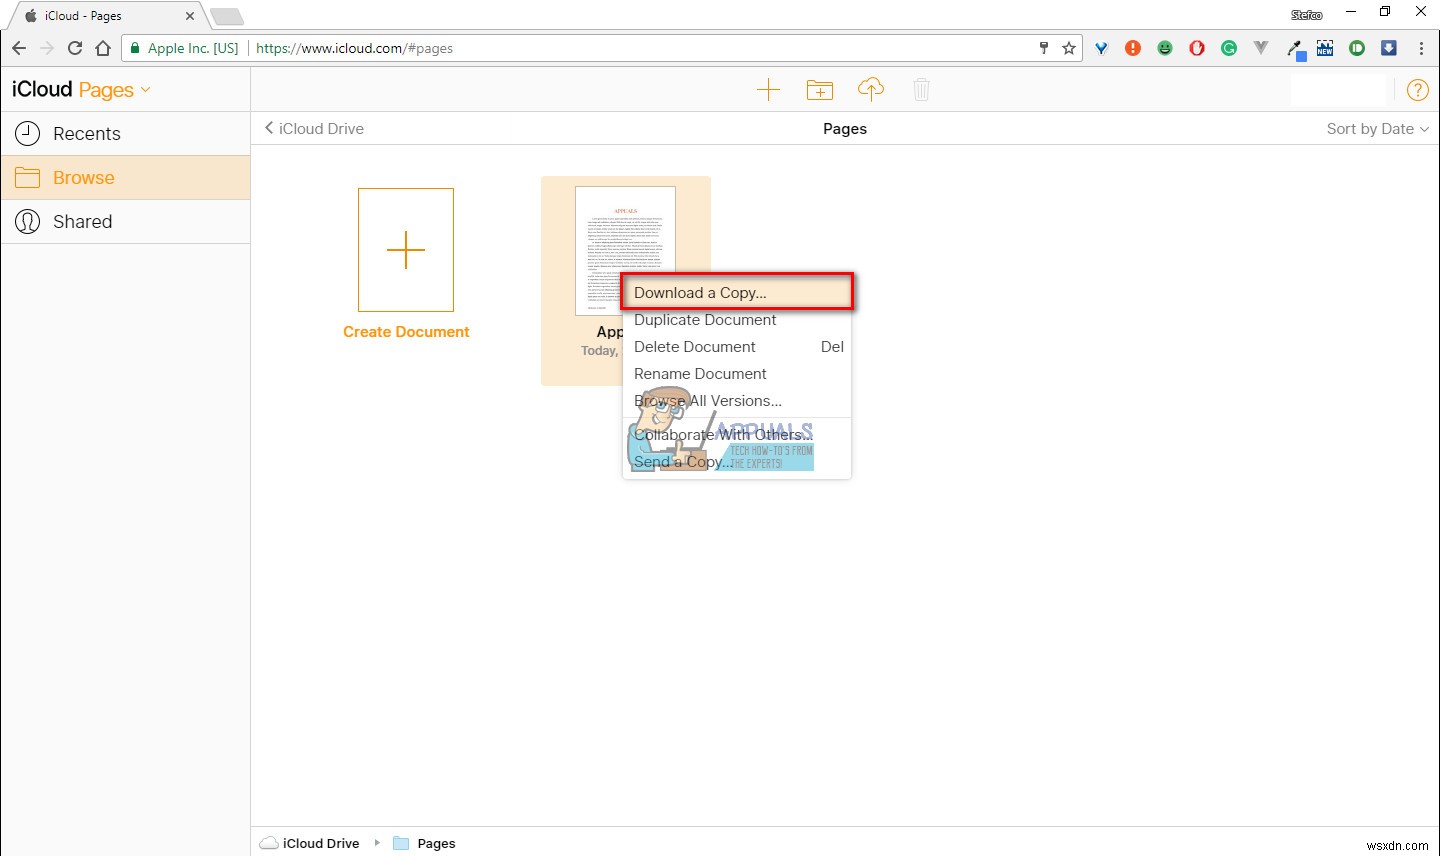This screenshot has height=856, width=1440.
Task: Select Duplicate Document in the context menu
Action: pyautogui.click(x=737, y=320)
